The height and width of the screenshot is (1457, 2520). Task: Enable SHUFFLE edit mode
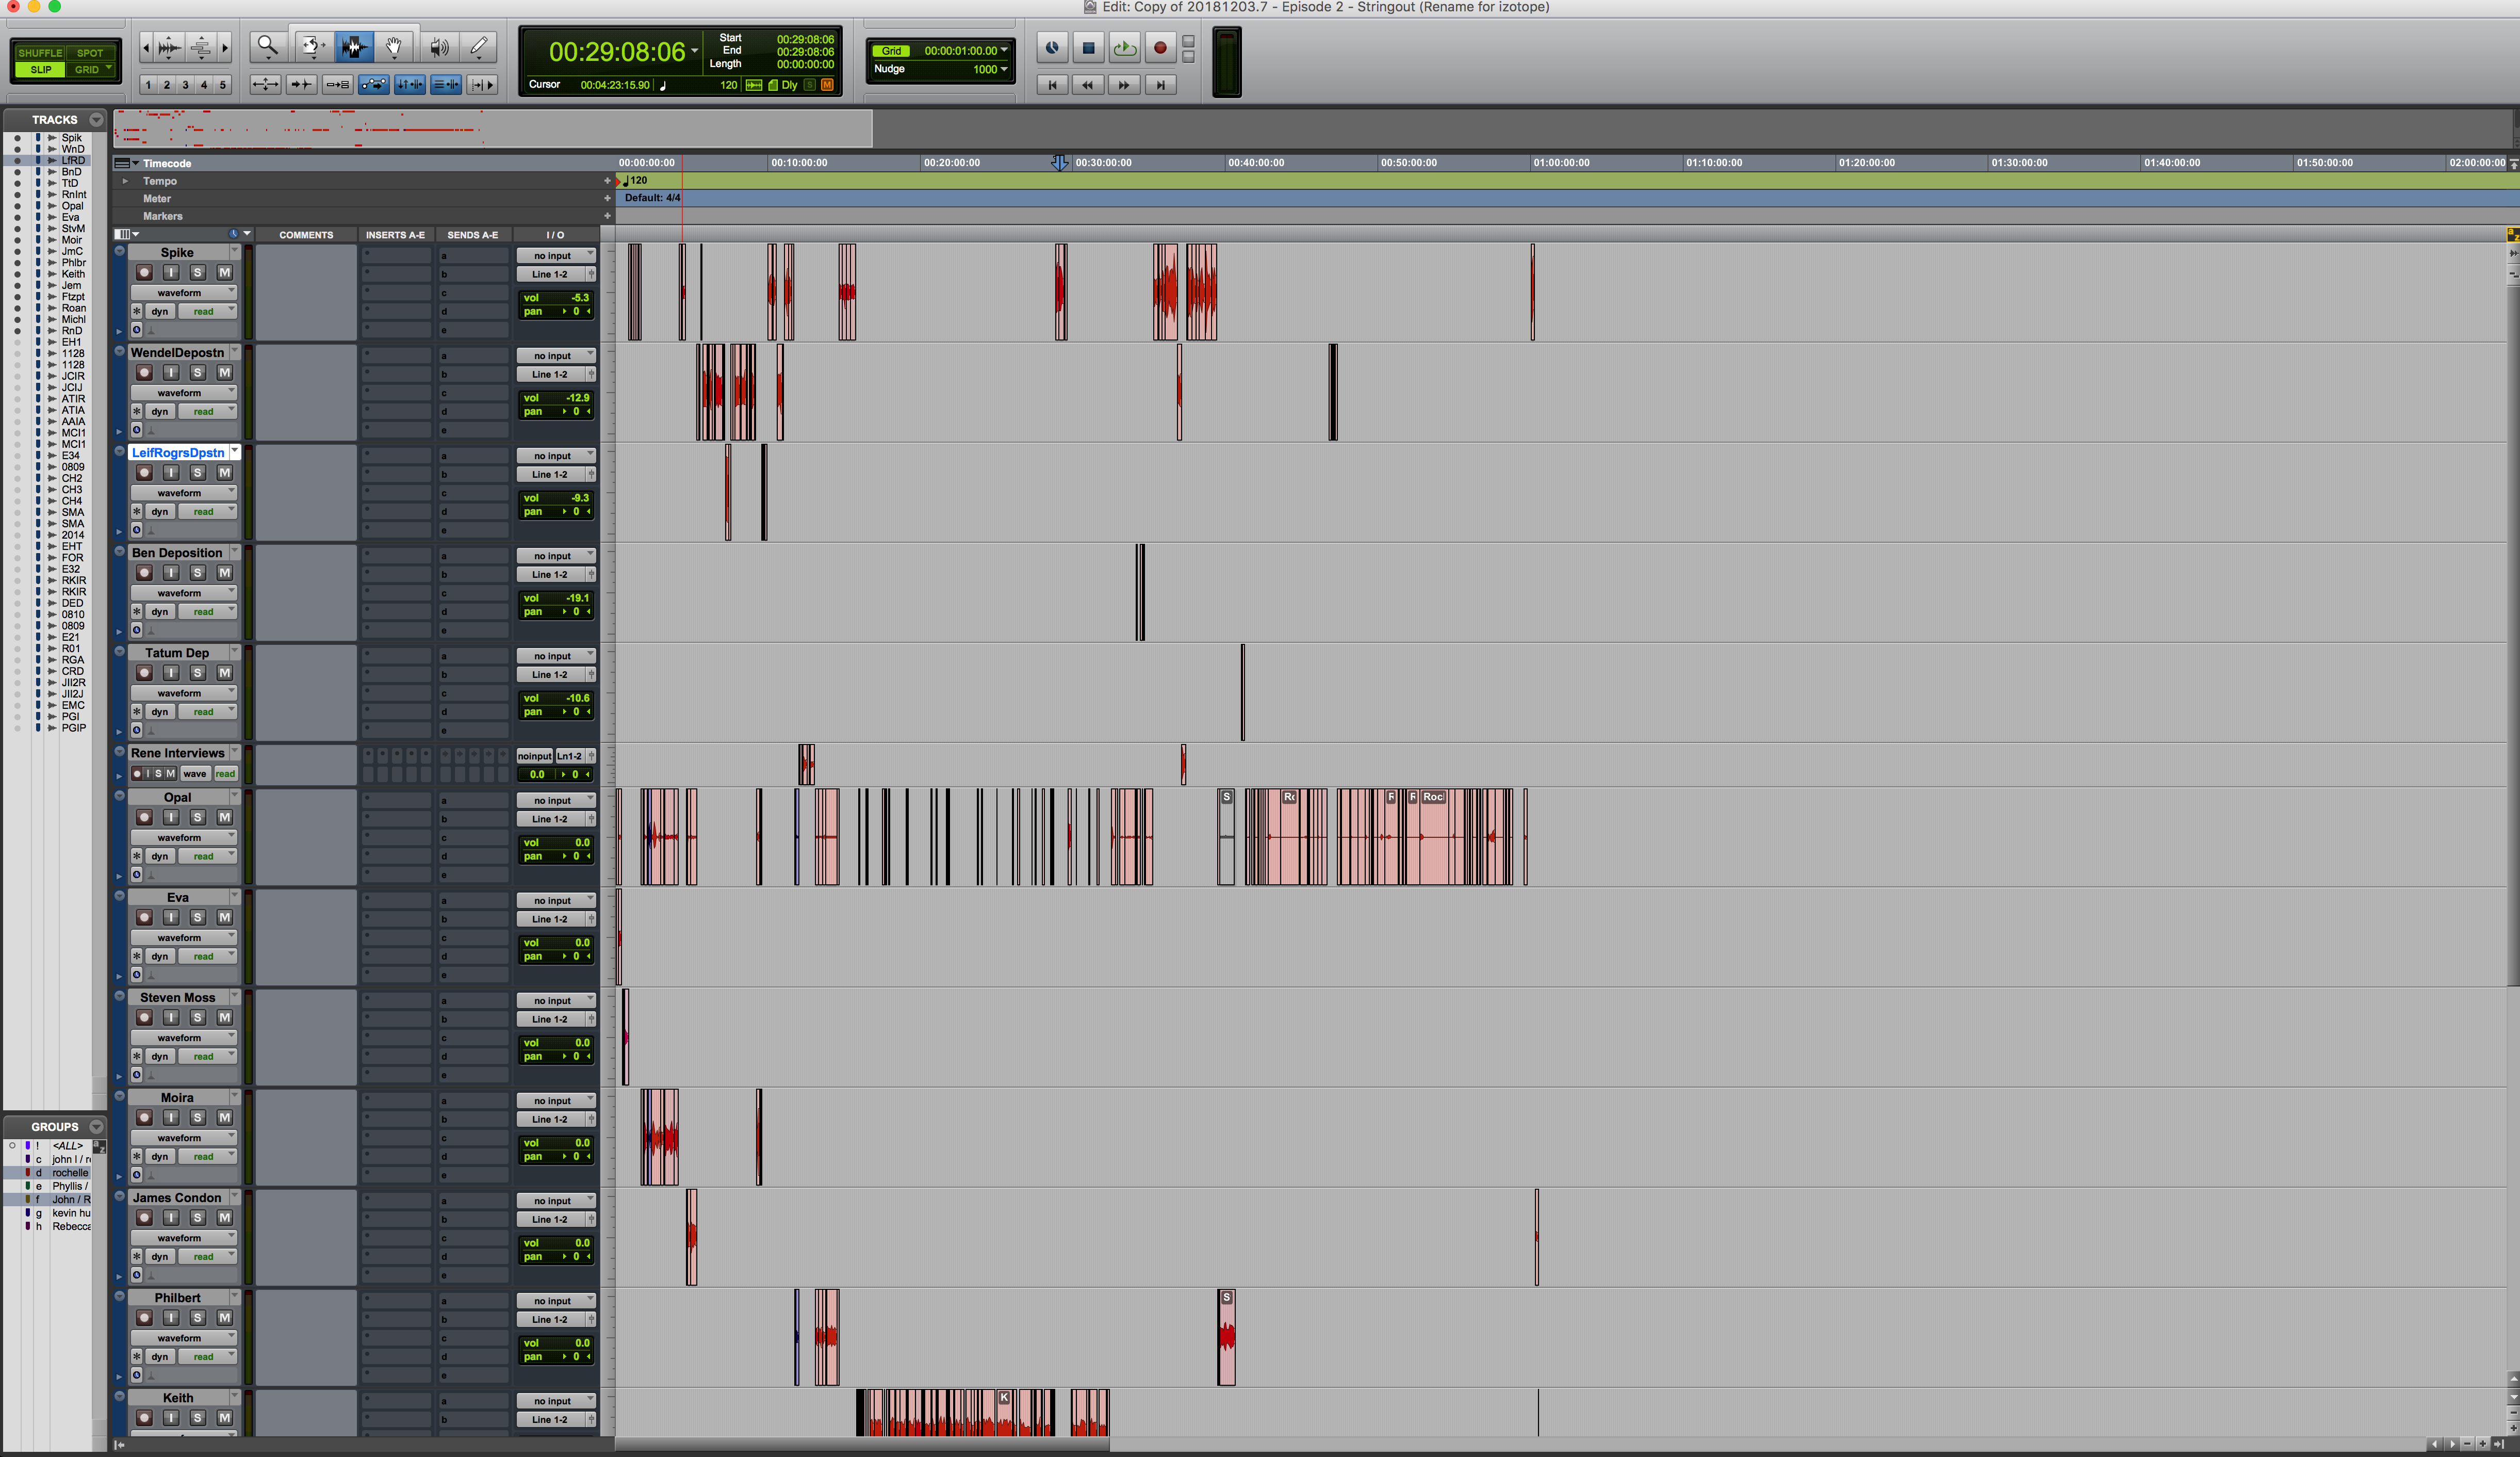(x=40, y=53)
